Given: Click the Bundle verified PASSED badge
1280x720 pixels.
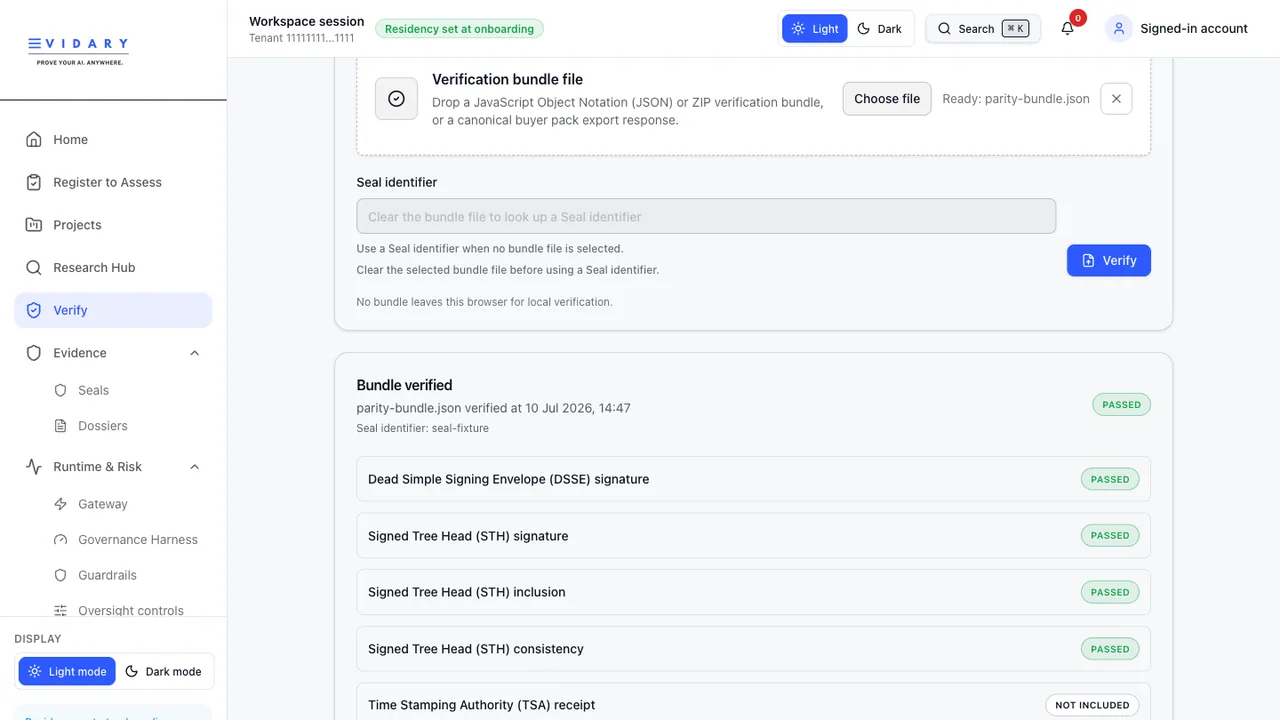Looking at the screenshot, I should (x=1121, y=405).
